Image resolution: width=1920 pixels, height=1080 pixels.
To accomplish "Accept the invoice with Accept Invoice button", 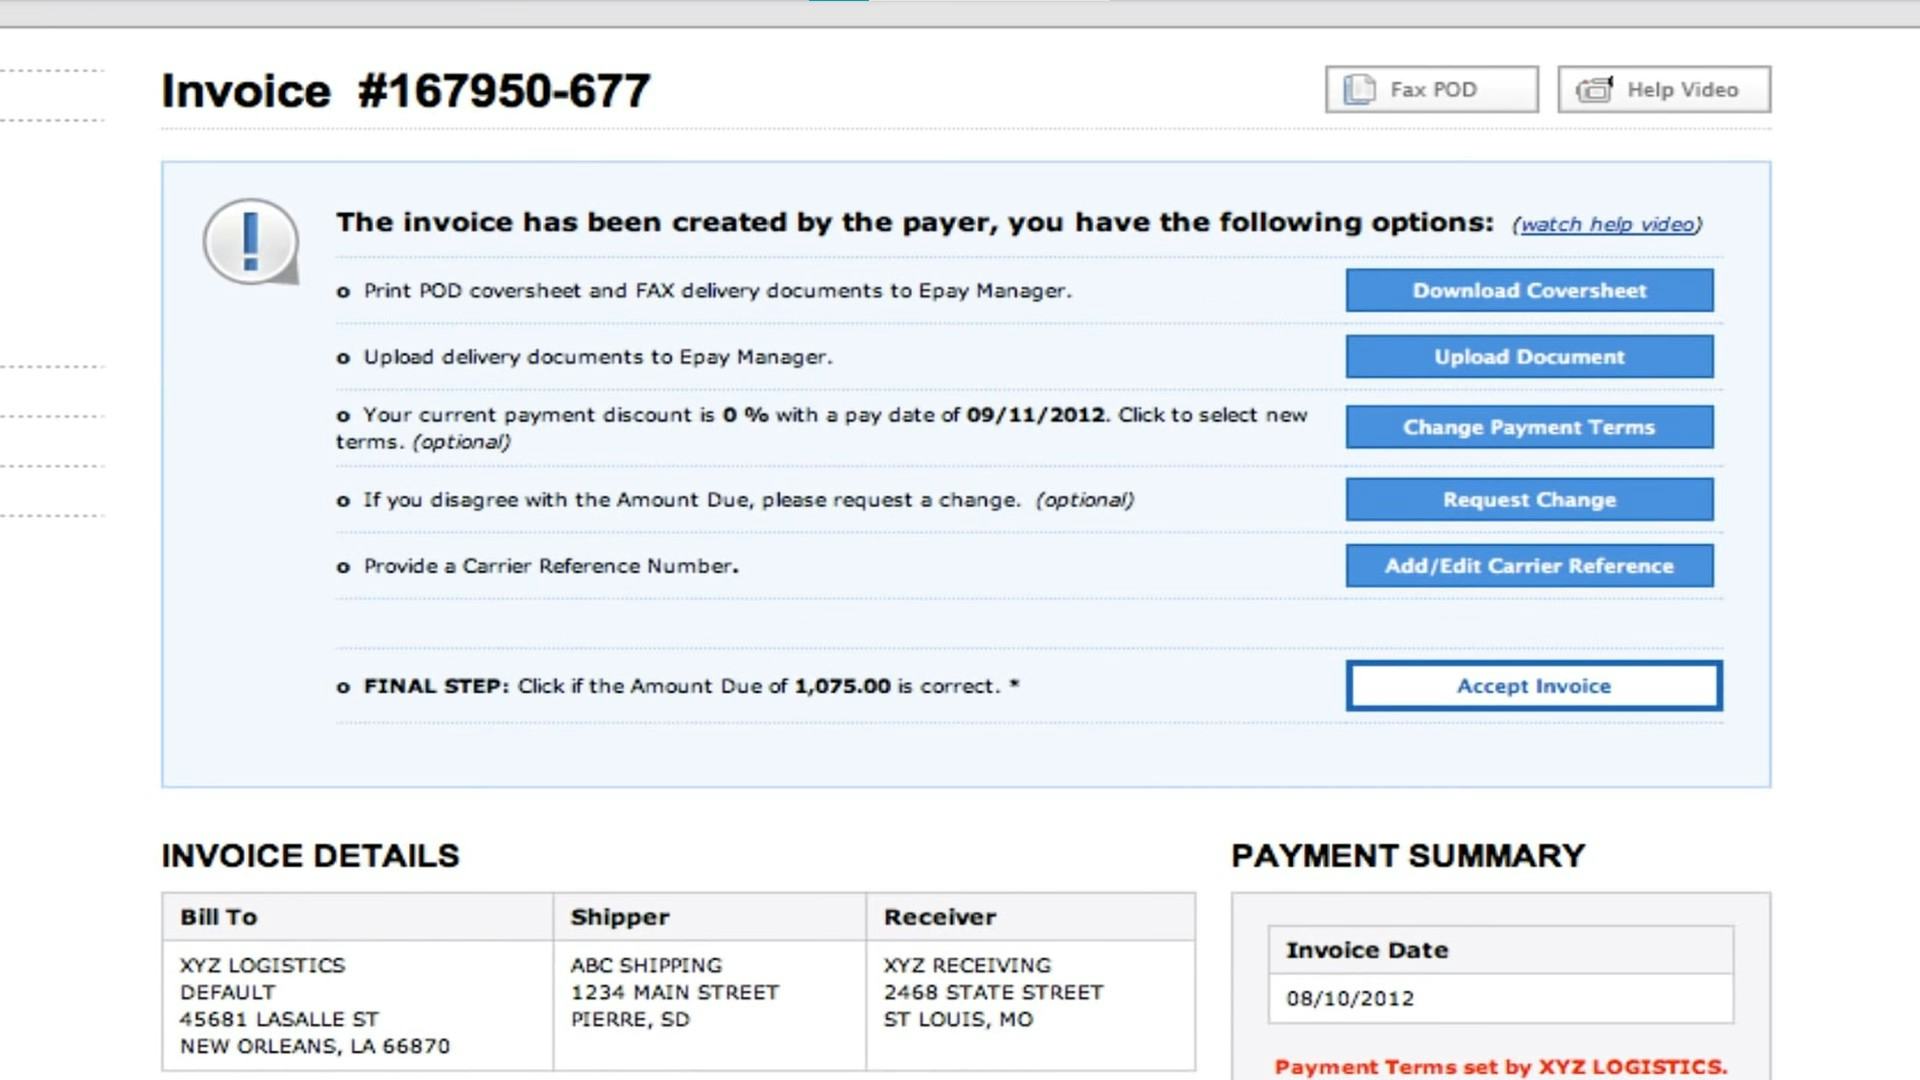I will tap(1533, 686).
